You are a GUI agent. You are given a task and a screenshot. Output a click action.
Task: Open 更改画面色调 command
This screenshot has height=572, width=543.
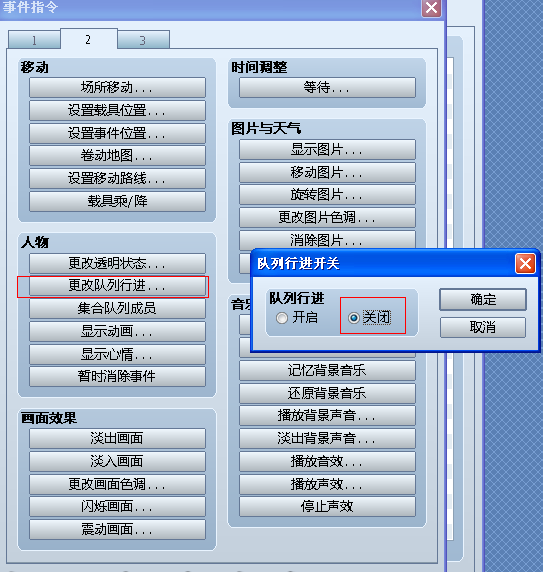pyautogui.click(x=117, y=484)
